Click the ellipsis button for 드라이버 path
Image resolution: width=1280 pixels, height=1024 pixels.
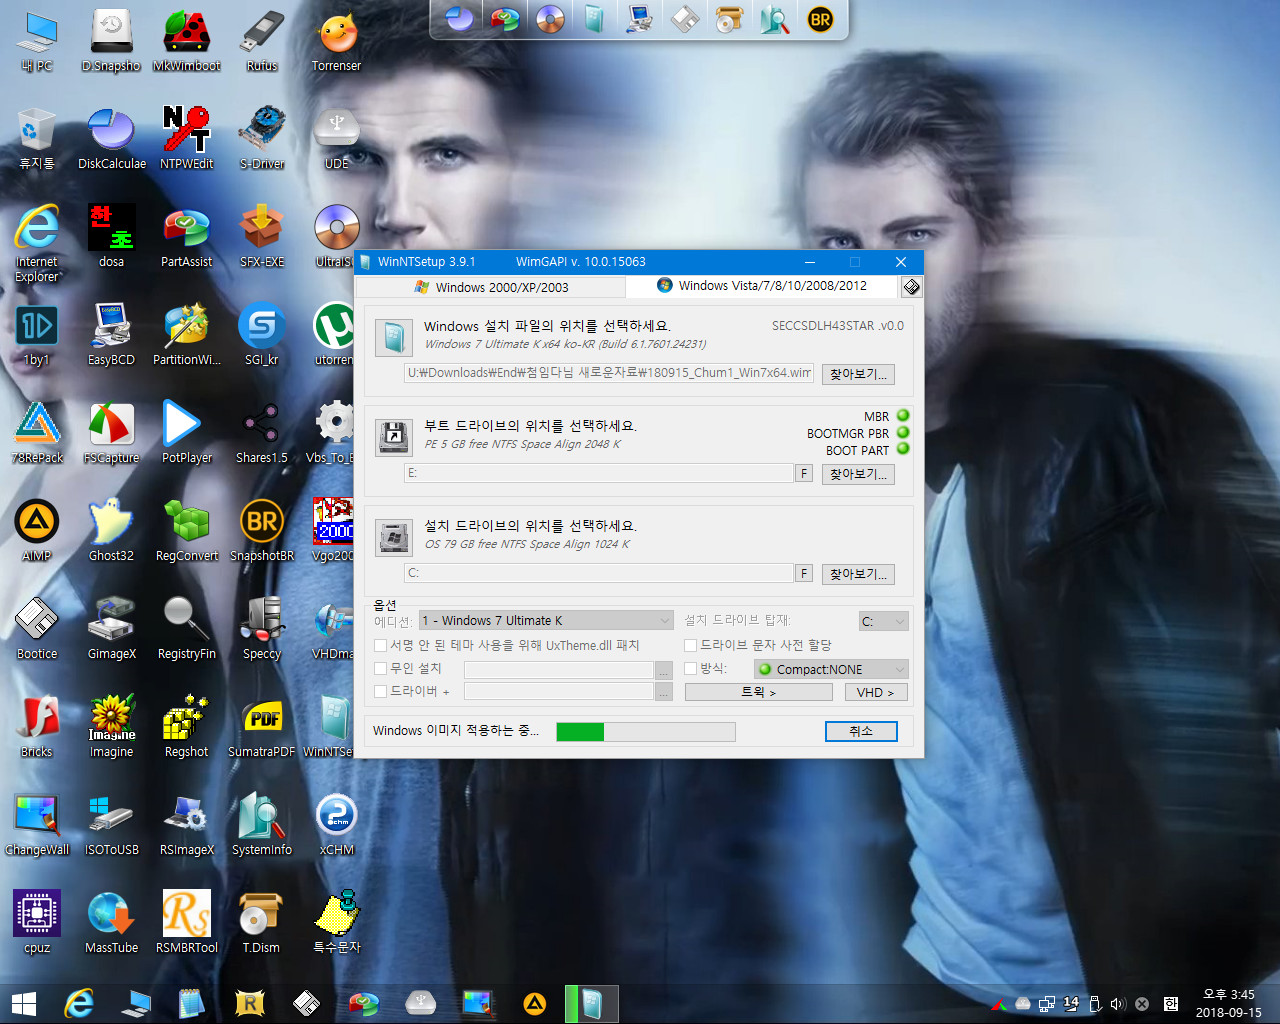[663, 692]
